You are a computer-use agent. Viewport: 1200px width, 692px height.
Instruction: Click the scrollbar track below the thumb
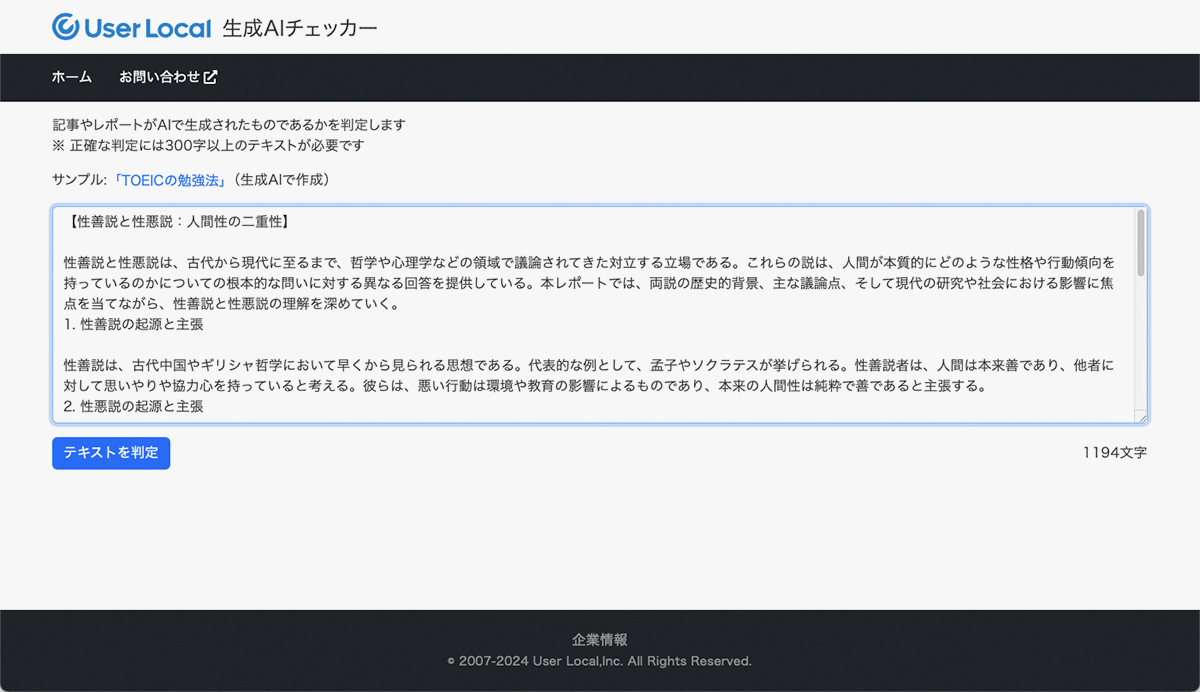[x=1141, y=350]
